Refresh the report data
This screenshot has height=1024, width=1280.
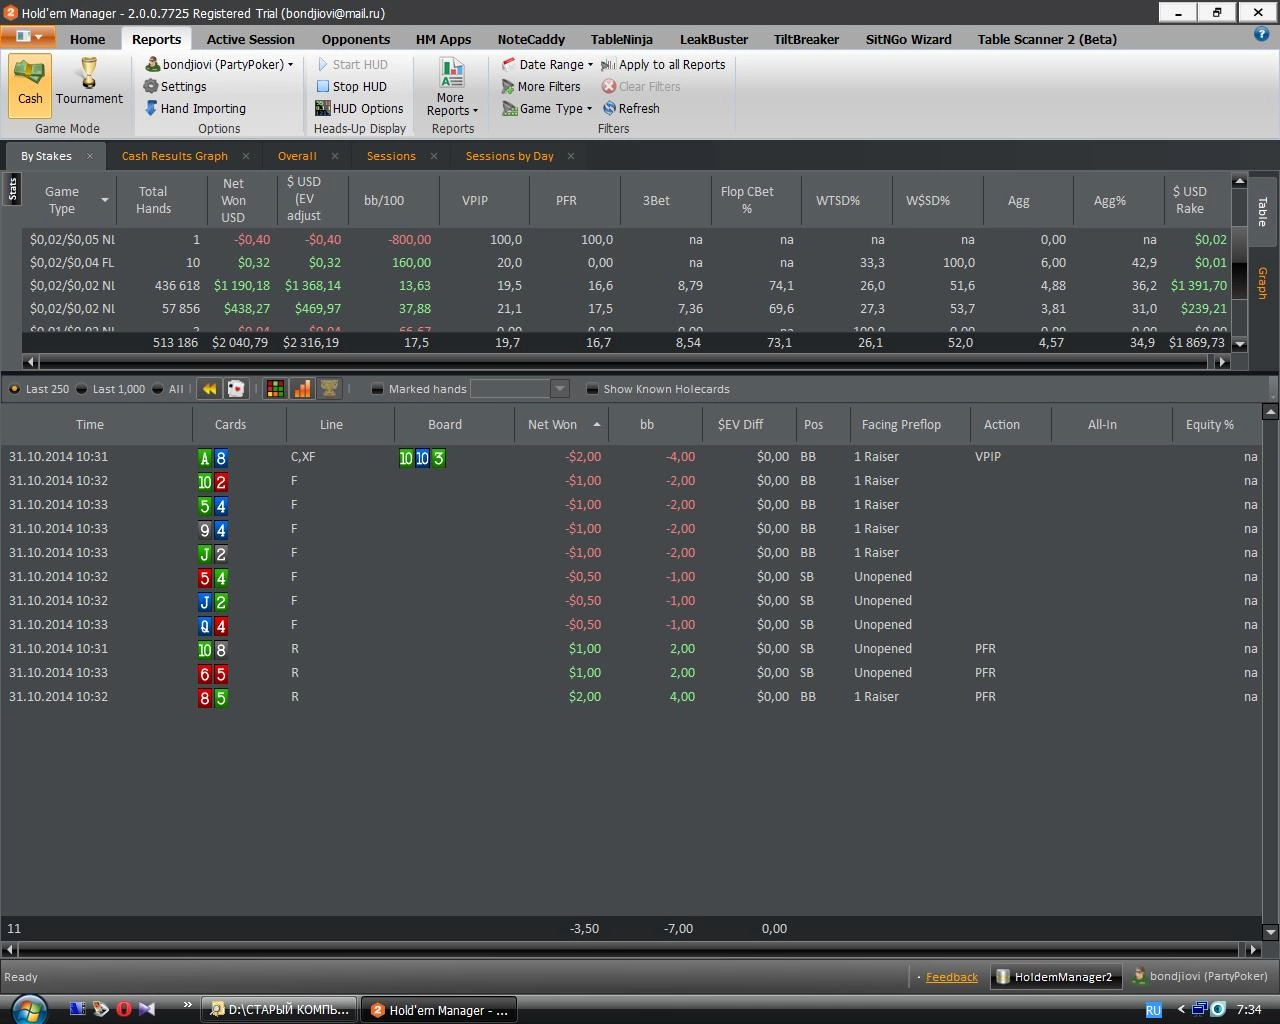(631, 109)
